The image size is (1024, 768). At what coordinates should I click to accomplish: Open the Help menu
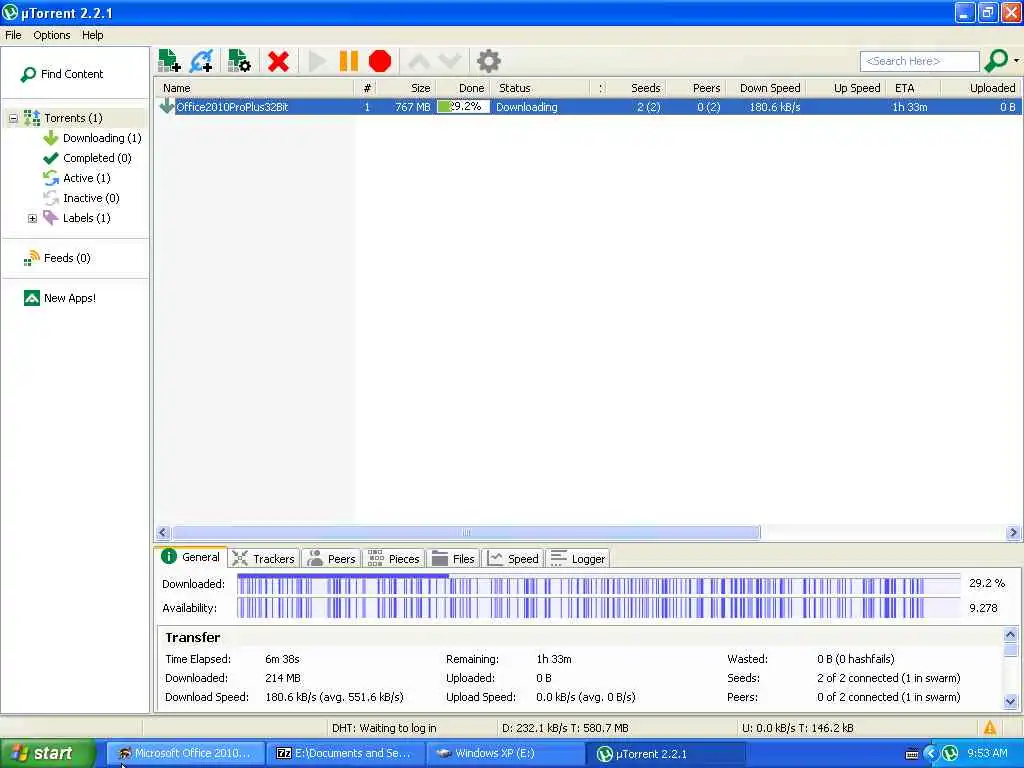pyautogui.click(x=93, y=35)
